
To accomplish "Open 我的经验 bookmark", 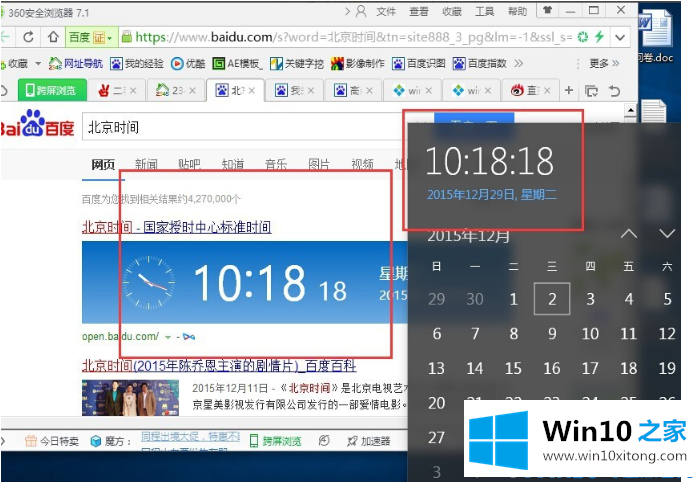I will [137, 64].
